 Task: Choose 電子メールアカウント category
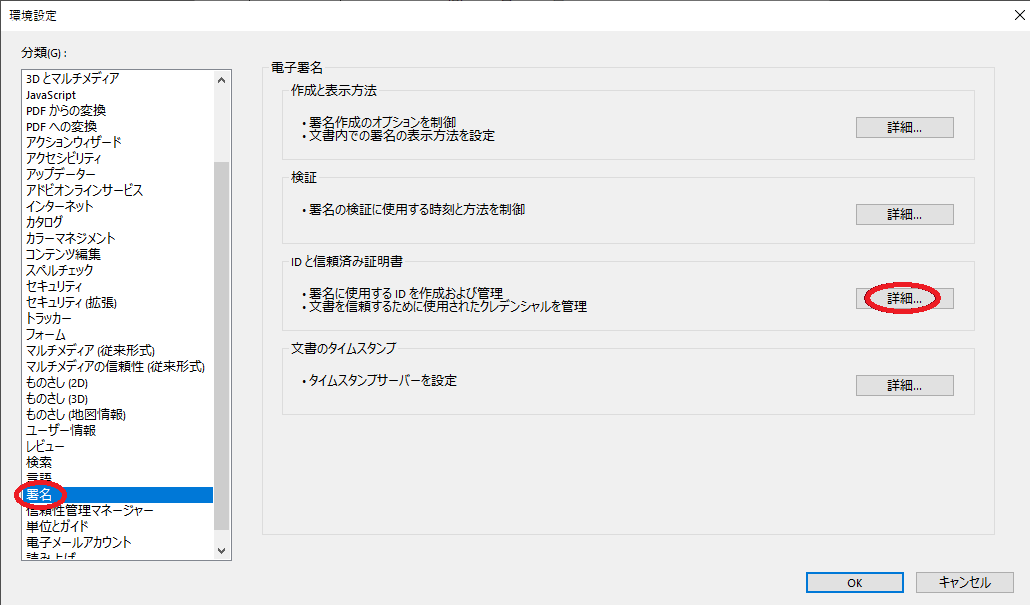pos(78,542)
